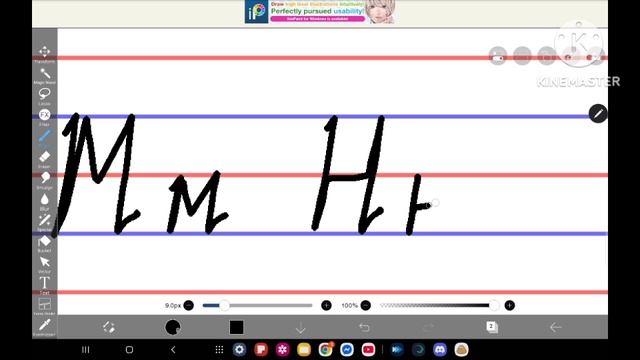Click the ad's pink download button
Image resolution: width=640 pixels, height=360 pixels.
click(318, 19)
